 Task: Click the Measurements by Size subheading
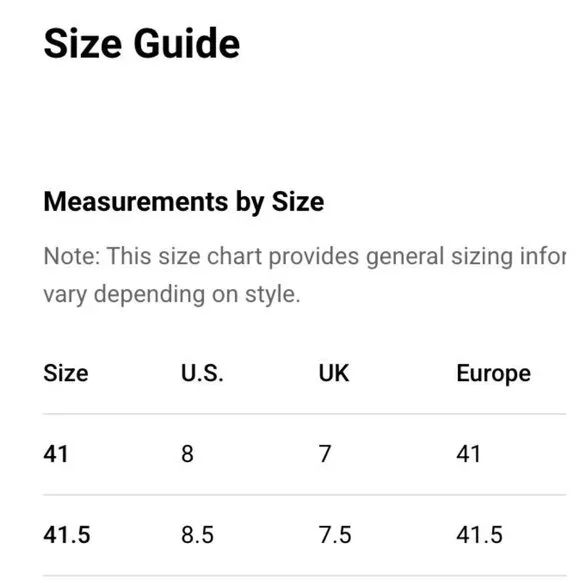pyautogui.click(x=184, y=202)
